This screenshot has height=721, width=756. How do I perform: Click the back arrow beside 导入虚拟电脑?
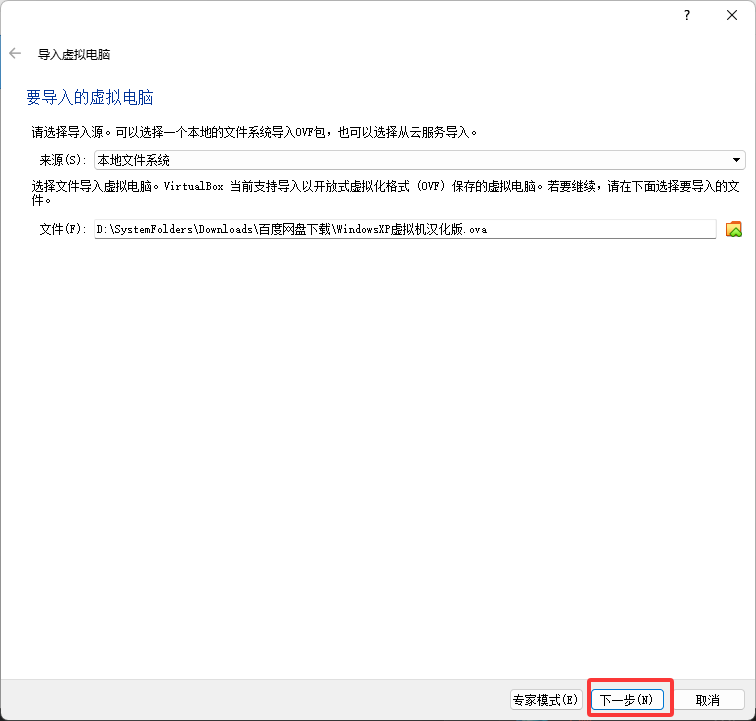pos(15,54)
